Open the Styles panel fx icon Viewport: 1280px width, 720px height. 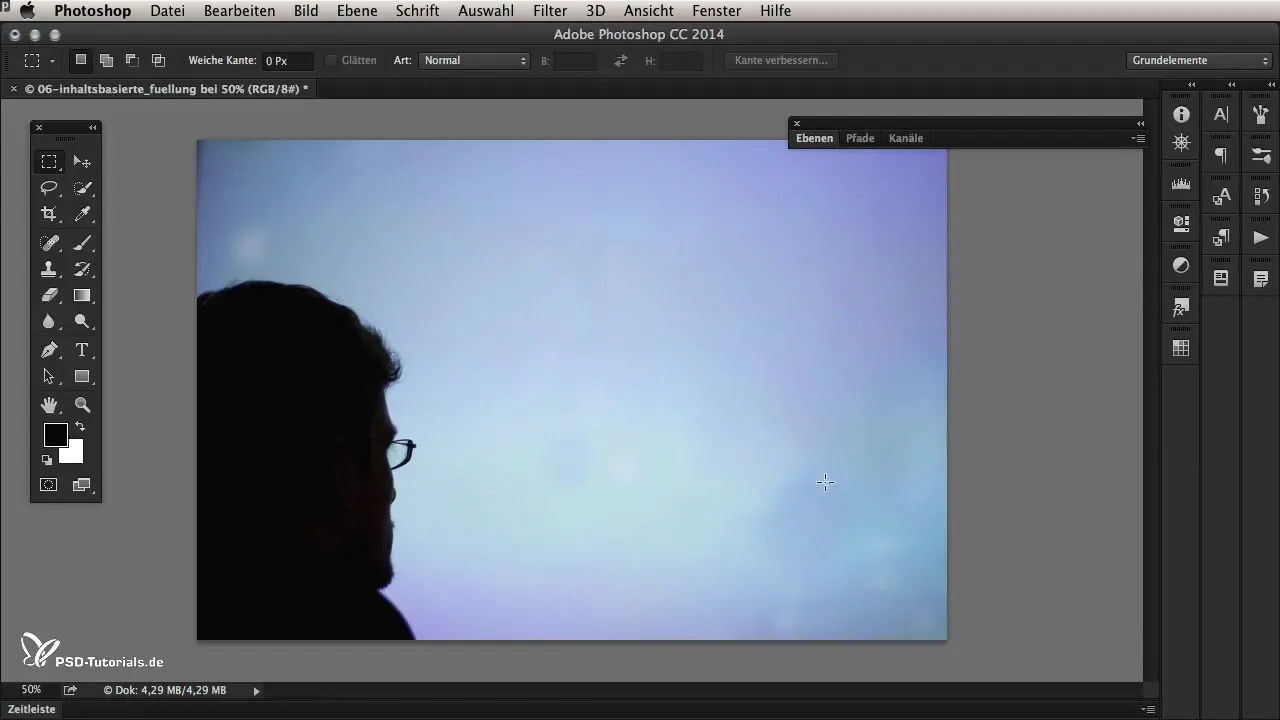pos(1181,308)
